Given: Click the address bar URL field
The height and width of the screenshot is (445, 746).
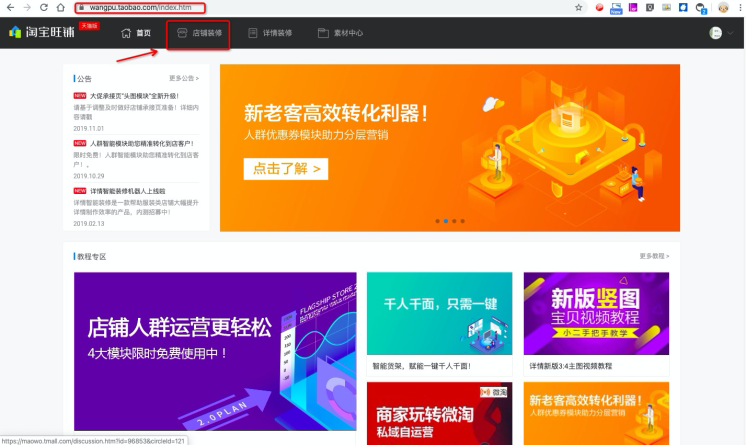Looking at the screenshot, I should pos(140,8).
